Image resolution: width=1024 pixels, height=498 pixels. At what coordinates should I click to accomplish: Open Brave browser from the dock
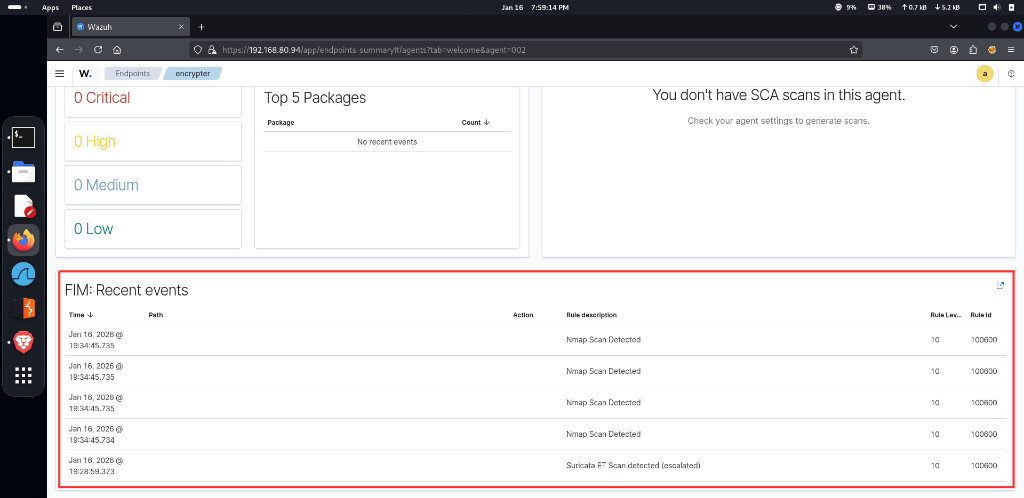[x=24, y=342]
